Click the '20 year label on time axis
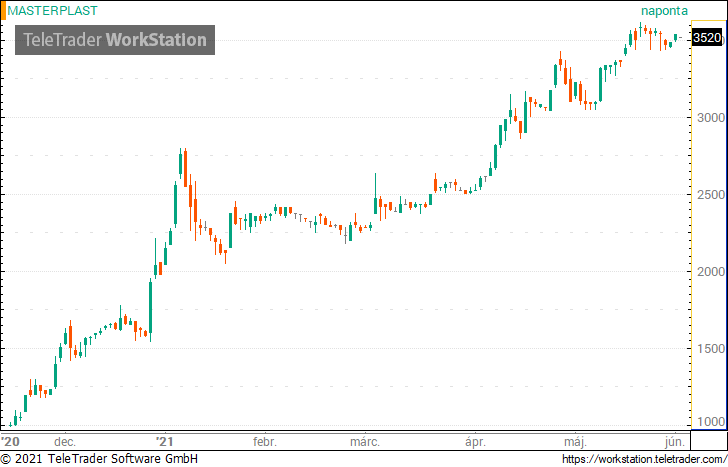 [x=10, y=441]
